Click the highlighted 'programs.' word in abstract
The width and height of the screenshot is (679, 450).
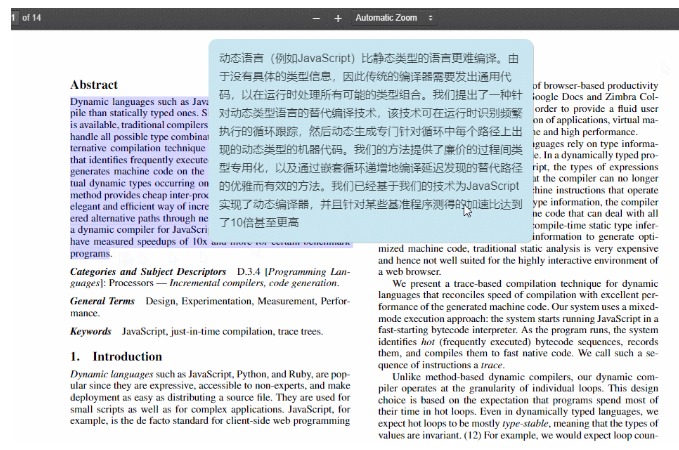[x=91, y=254]
